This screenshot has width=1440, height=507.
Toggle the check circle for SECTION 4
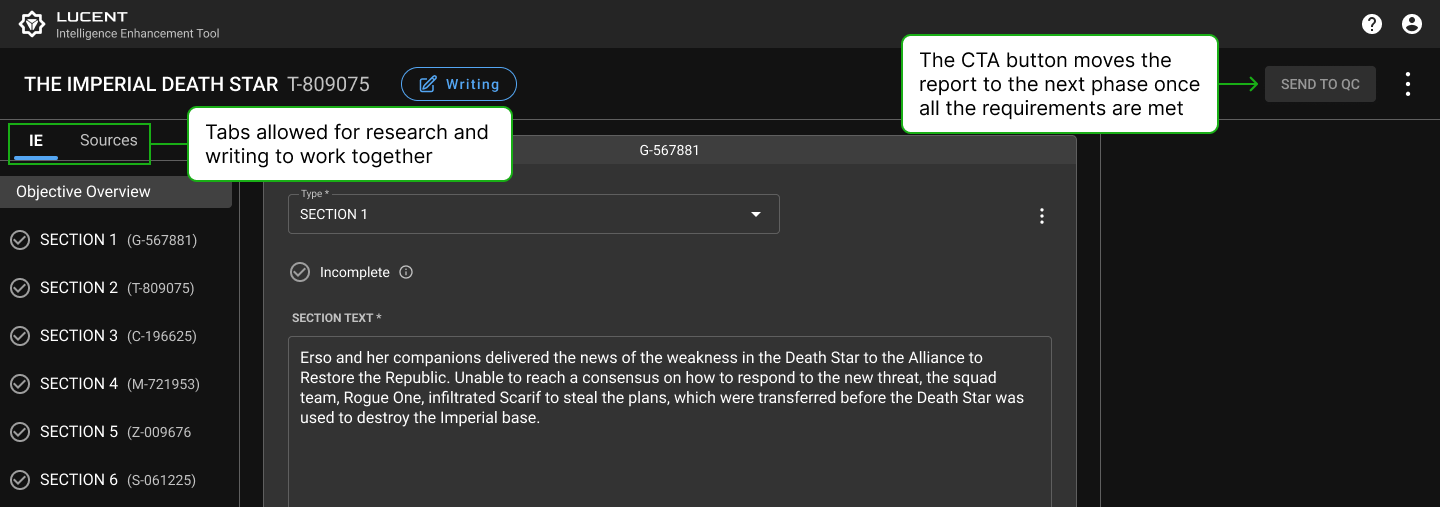click(x=19, y=384)
